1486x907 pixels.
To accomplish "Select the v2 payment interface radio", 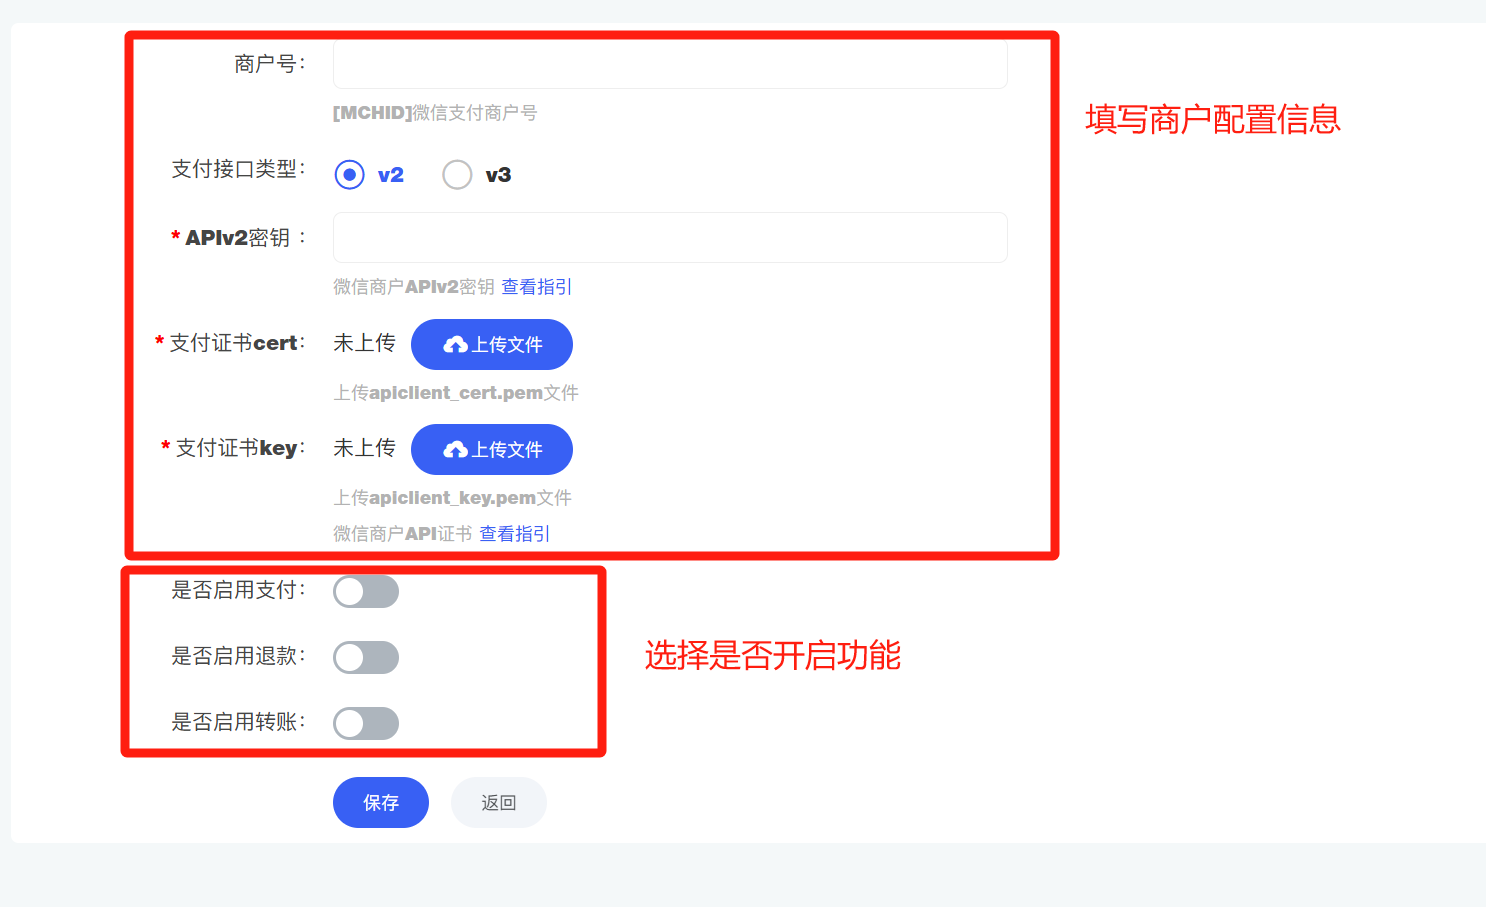I will click(349, 175).
